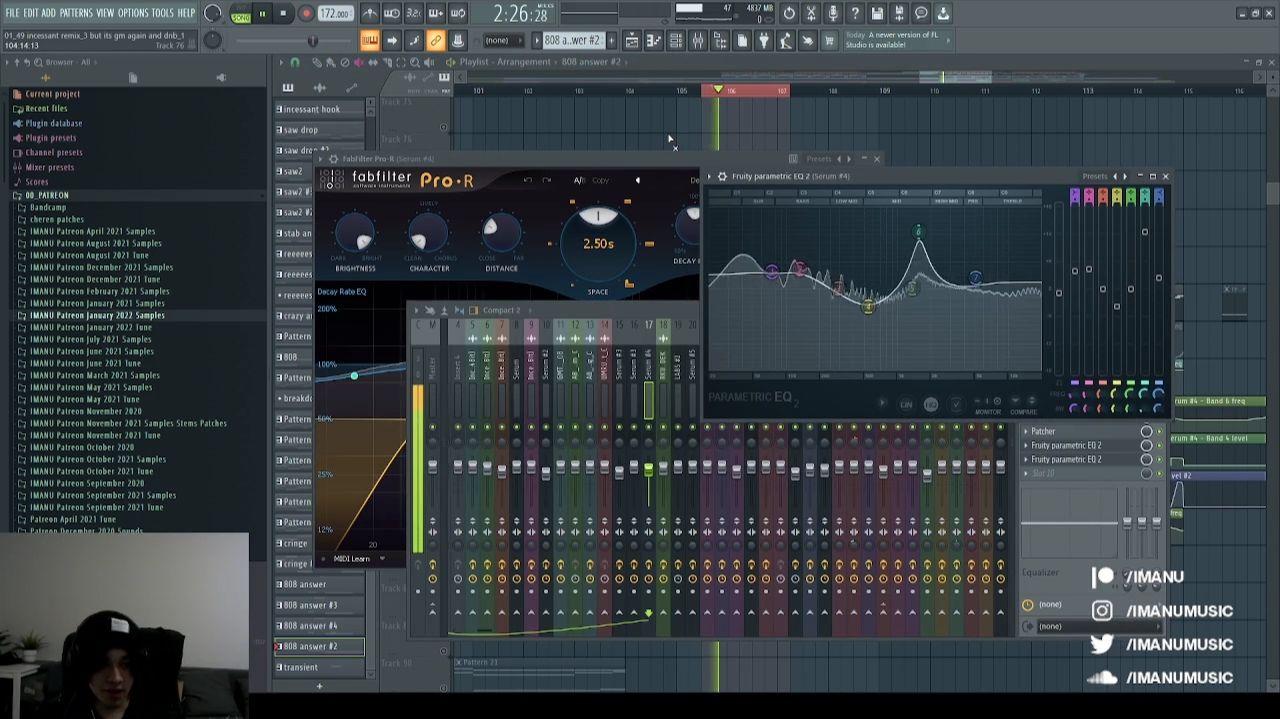
Task: Toggle the loop recording icon
Action: 458,14
